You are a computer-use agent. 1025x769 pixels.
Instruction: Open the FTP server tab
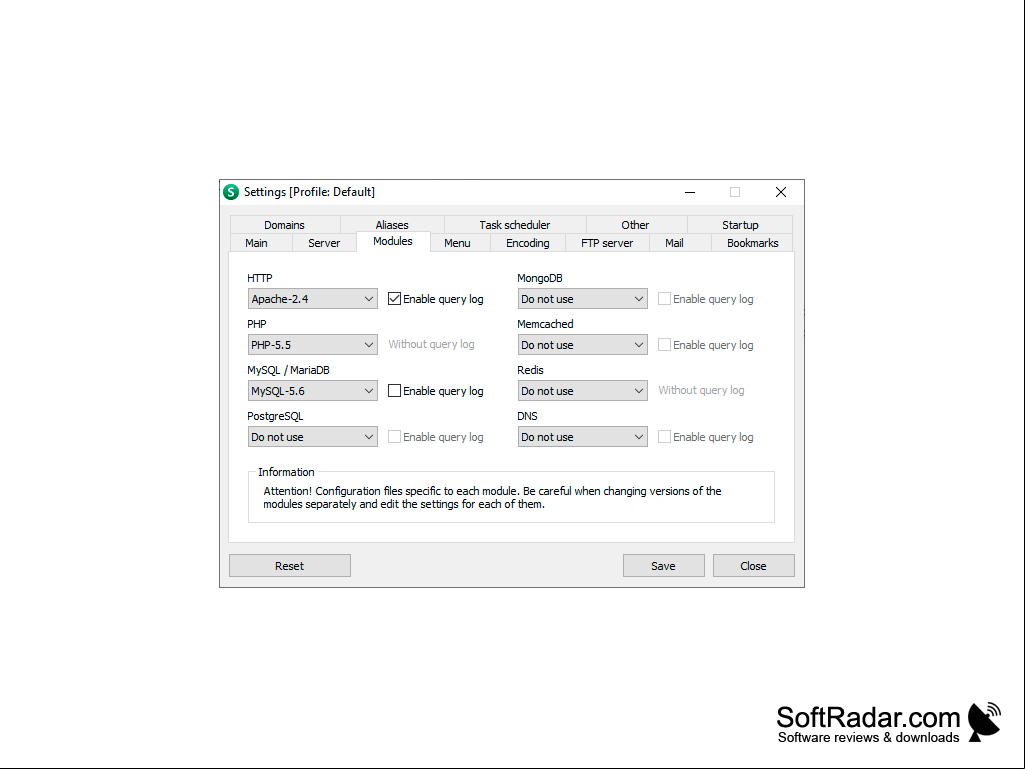607,243
